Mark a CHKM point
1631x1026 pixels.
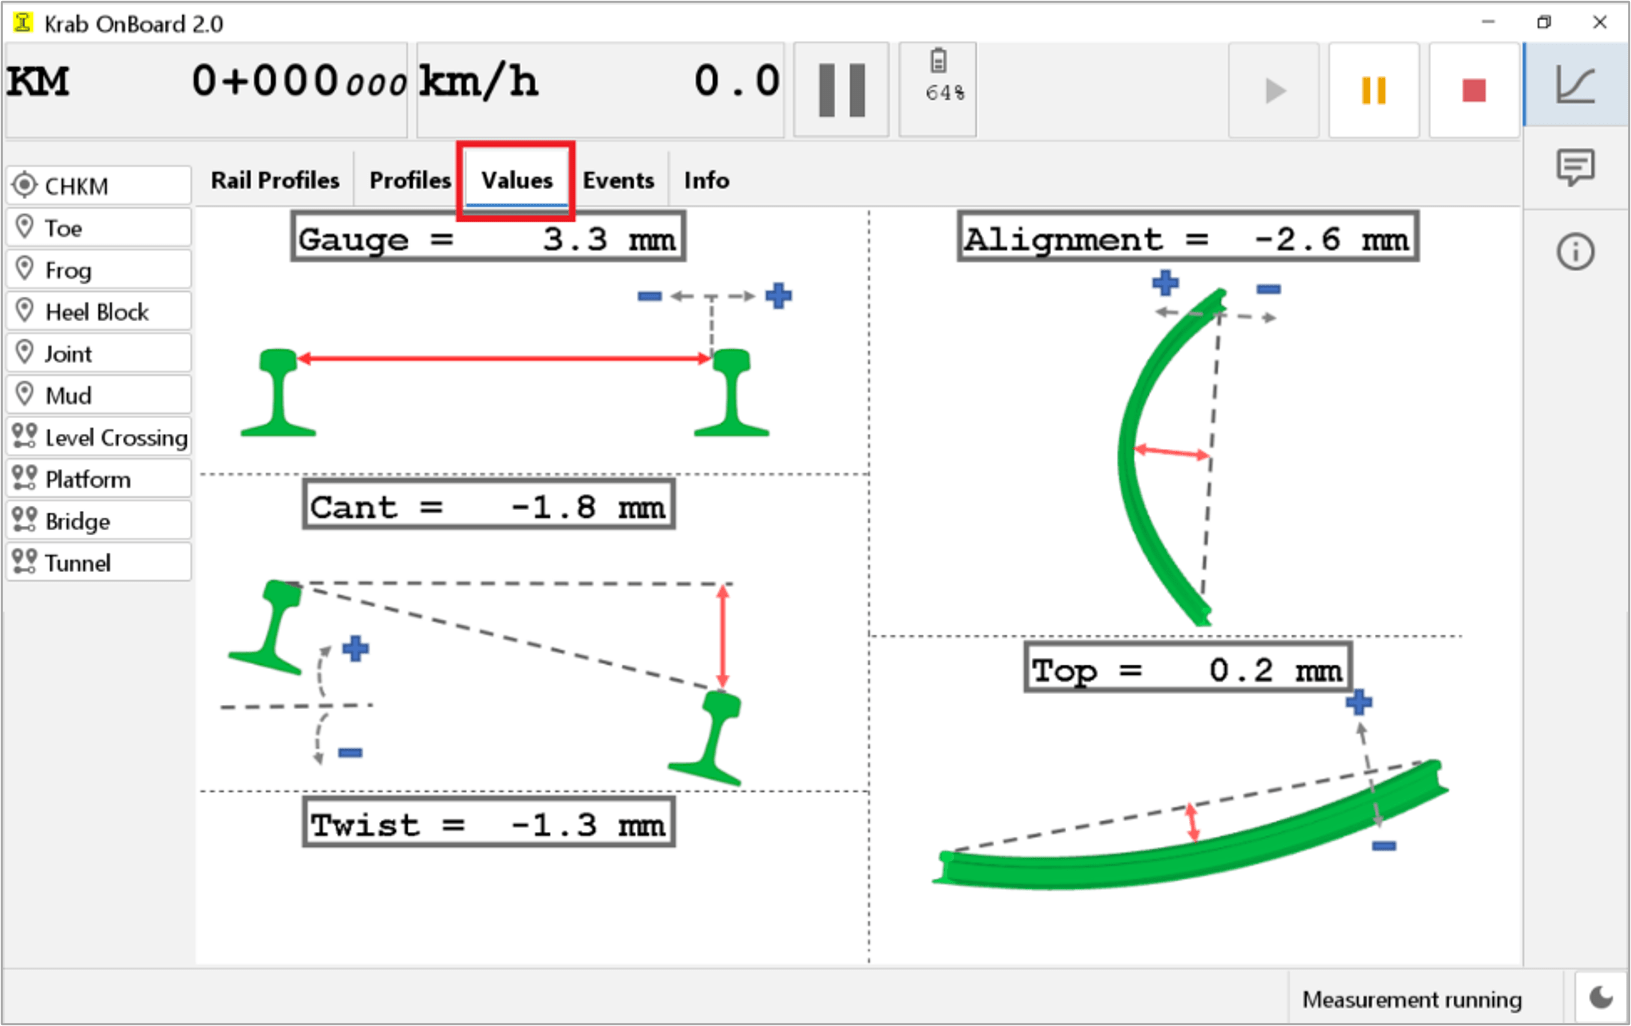(x=99, y=186)
